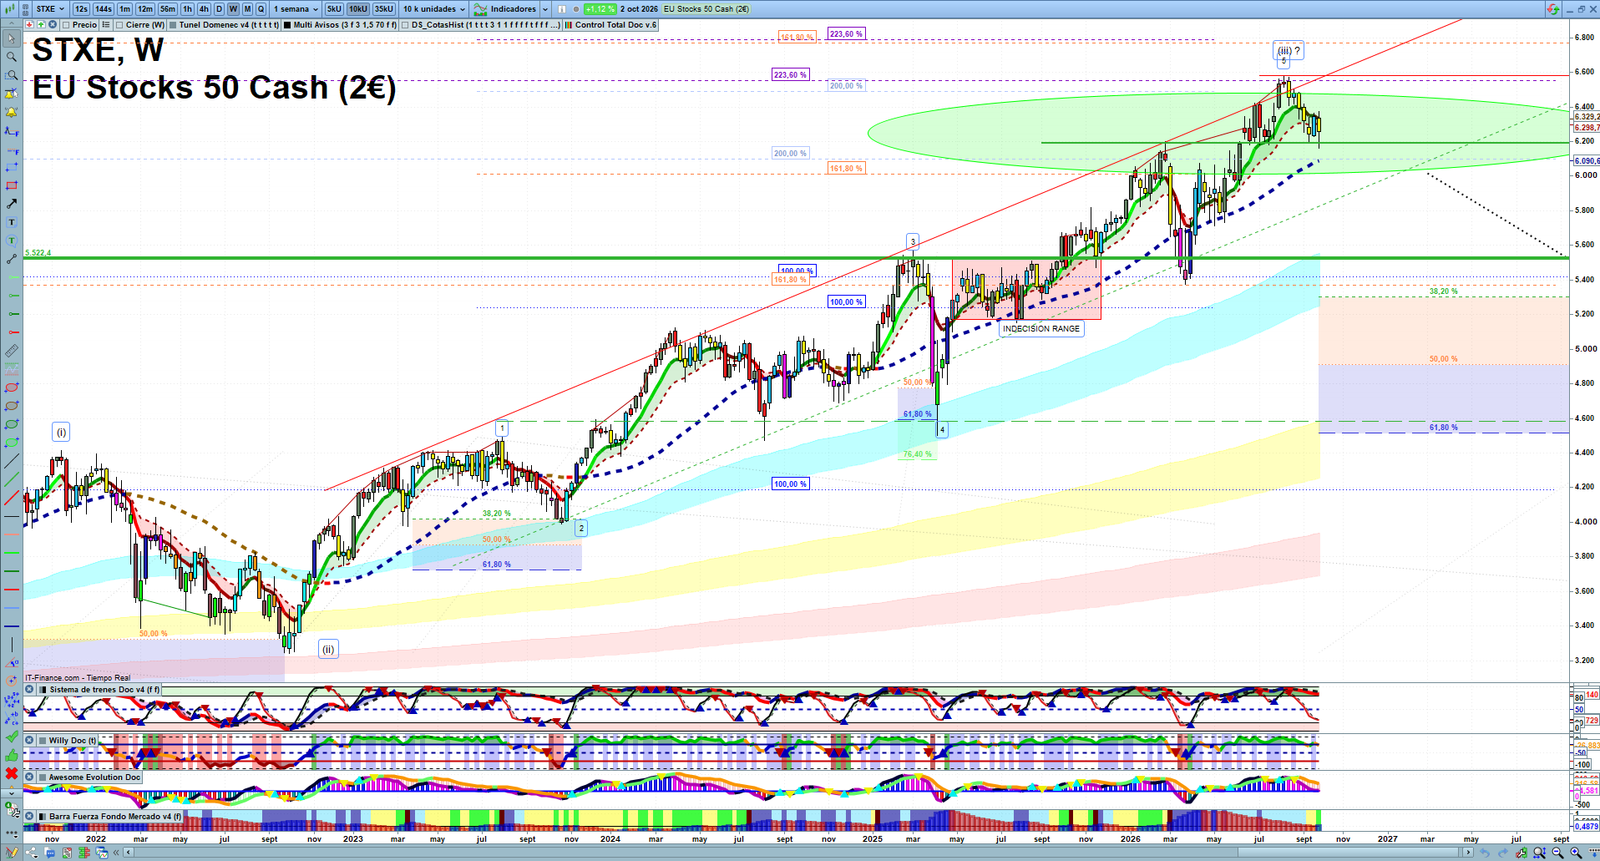1600x861 pixels.
Task: Select the 1h timeframe button
Action: [187, 9]
